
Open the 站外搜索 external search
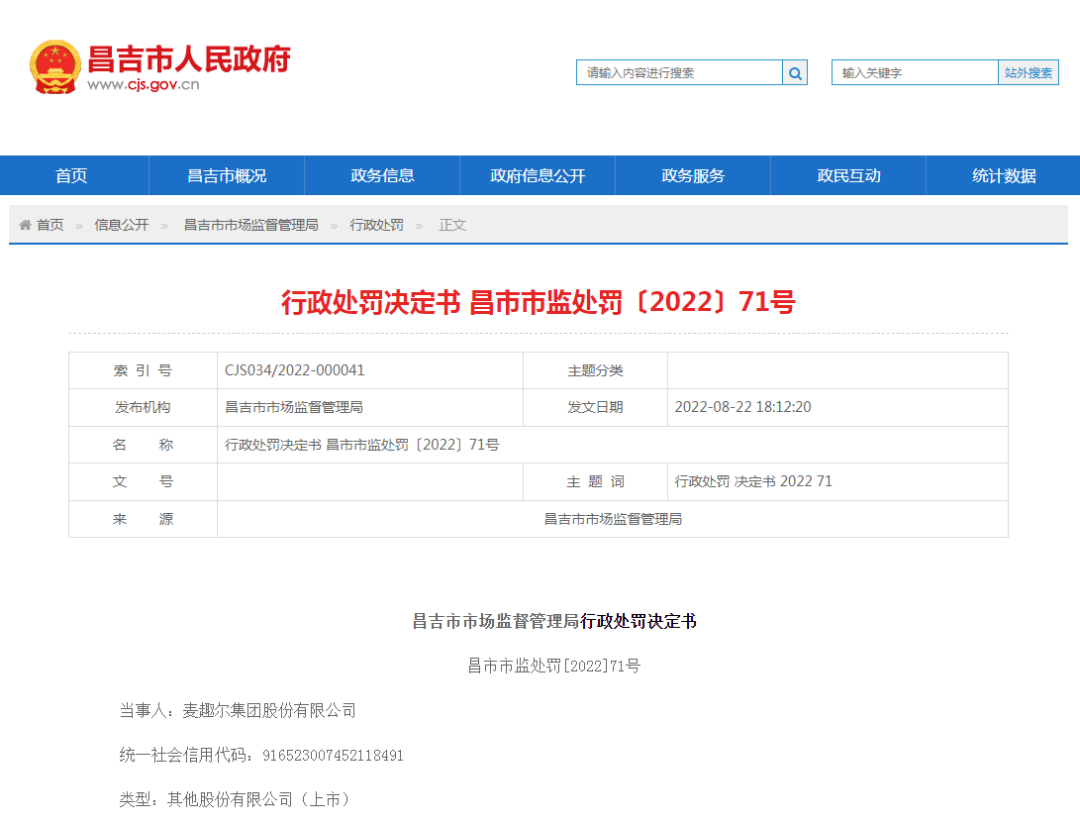tap(1028, 72)
